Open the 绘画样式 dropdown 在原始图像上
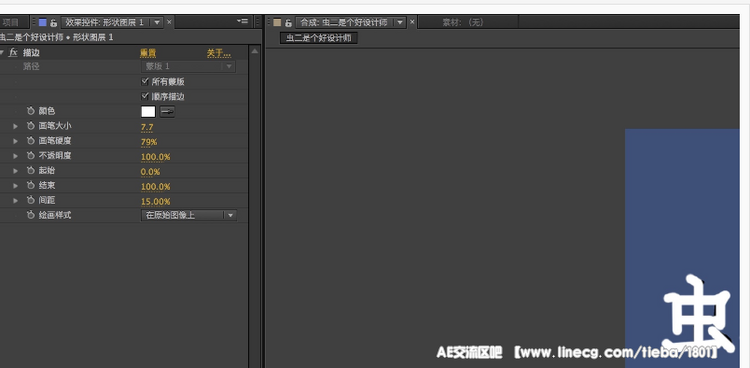The width and height of the screenshot is (750, 368). point(188,215)
